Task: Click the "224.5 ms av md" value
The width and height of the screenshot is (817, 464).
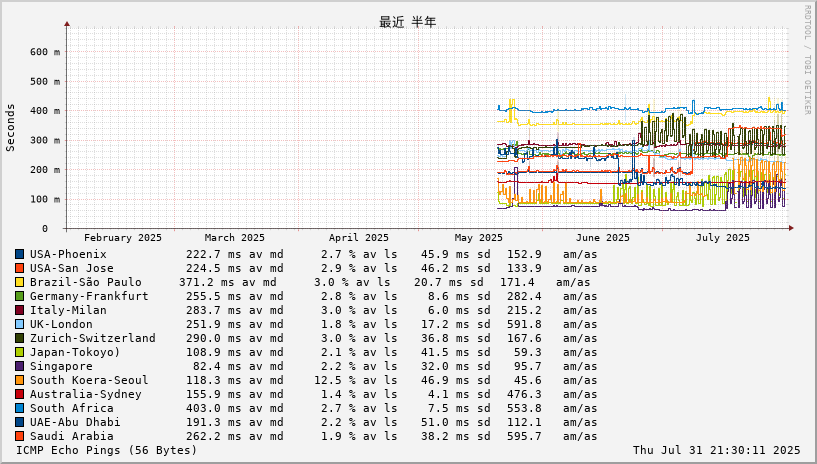Action: (235, 268)
